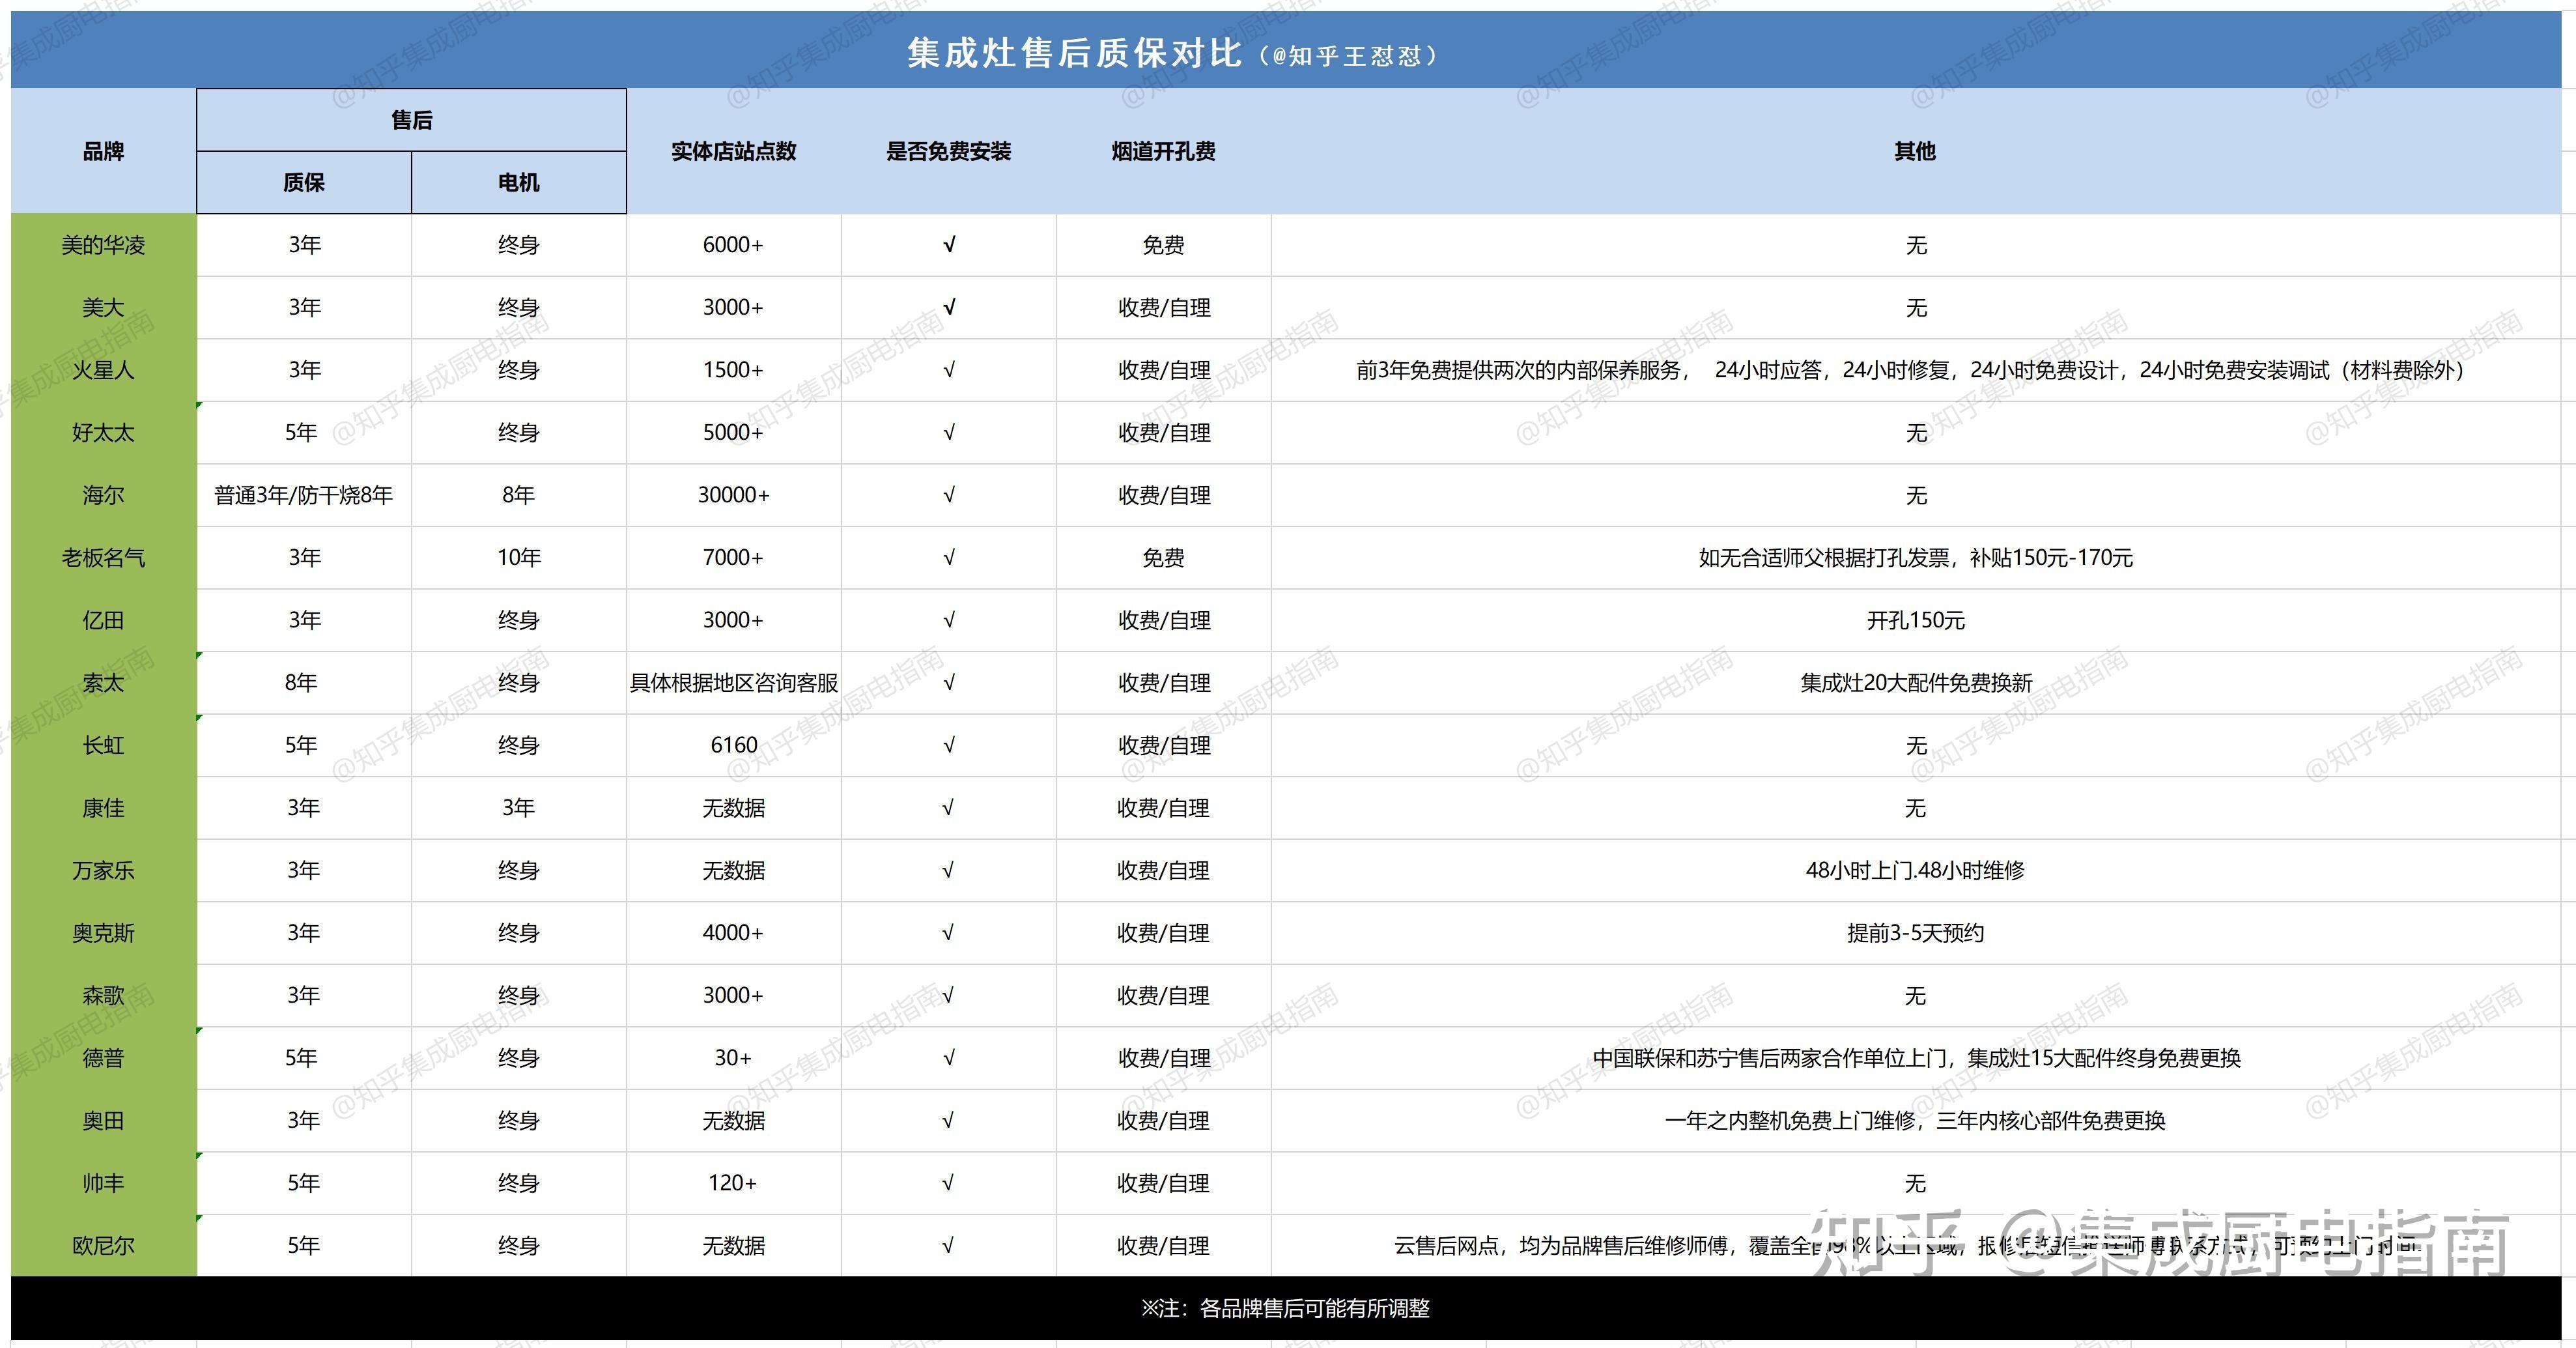This screenshot has height=1348, width=2576.
Task: Select brand cell '海尔'
Action: tap(103, 495)
